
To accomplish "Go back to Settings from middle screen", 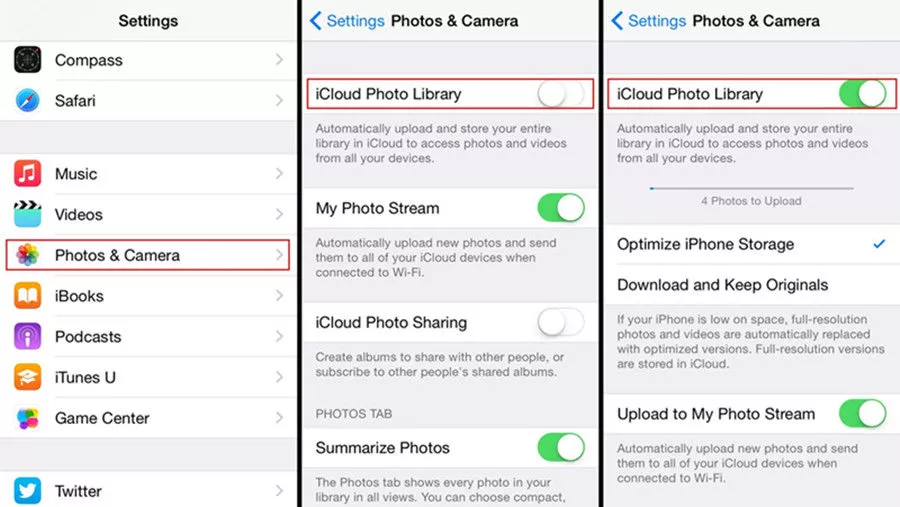I will coord(347,21).
